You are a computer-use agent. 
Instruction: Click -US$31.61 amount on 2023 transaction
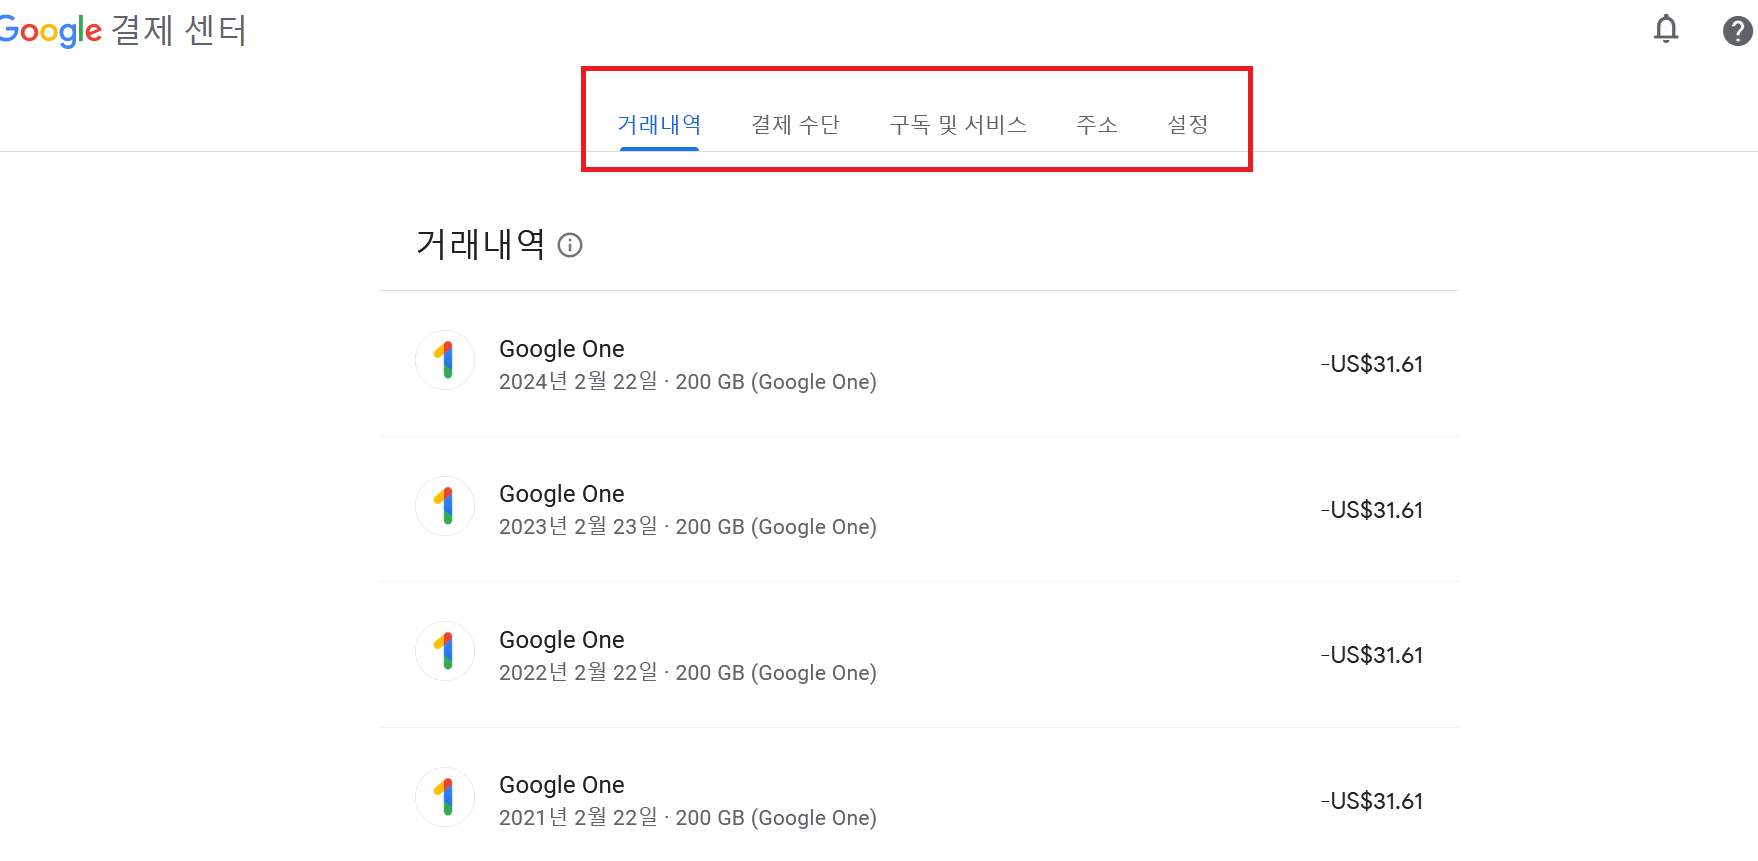[x=1371, y=510]
